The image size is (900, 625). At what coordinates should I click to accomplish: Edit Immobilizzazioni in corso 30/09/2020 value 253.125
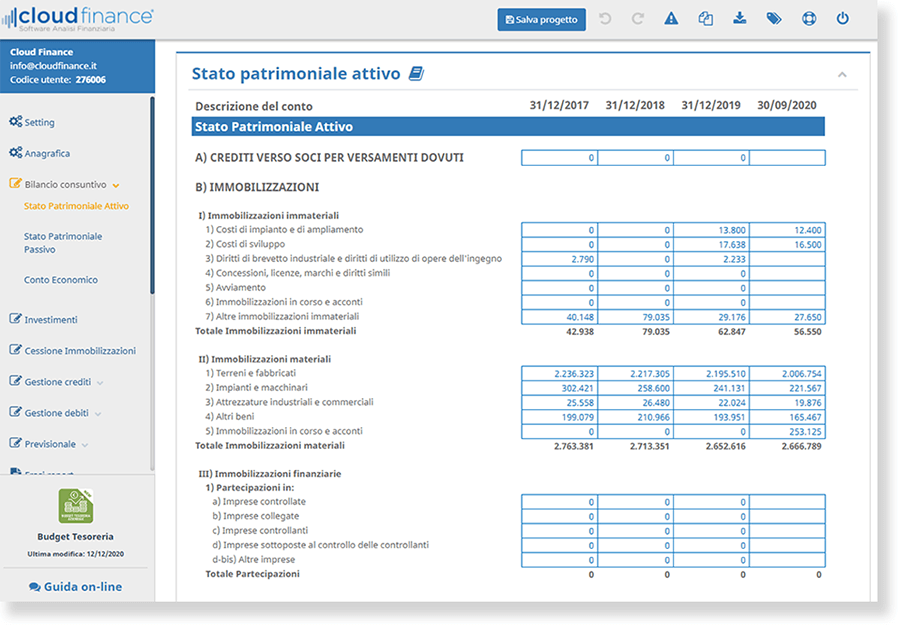click(x=788, y=432)
